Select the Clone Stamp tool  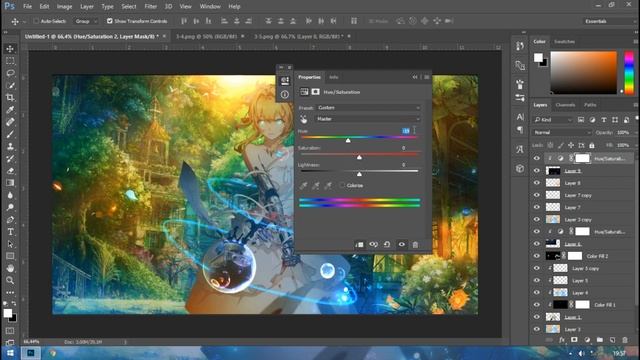click(x=10, y=147)
